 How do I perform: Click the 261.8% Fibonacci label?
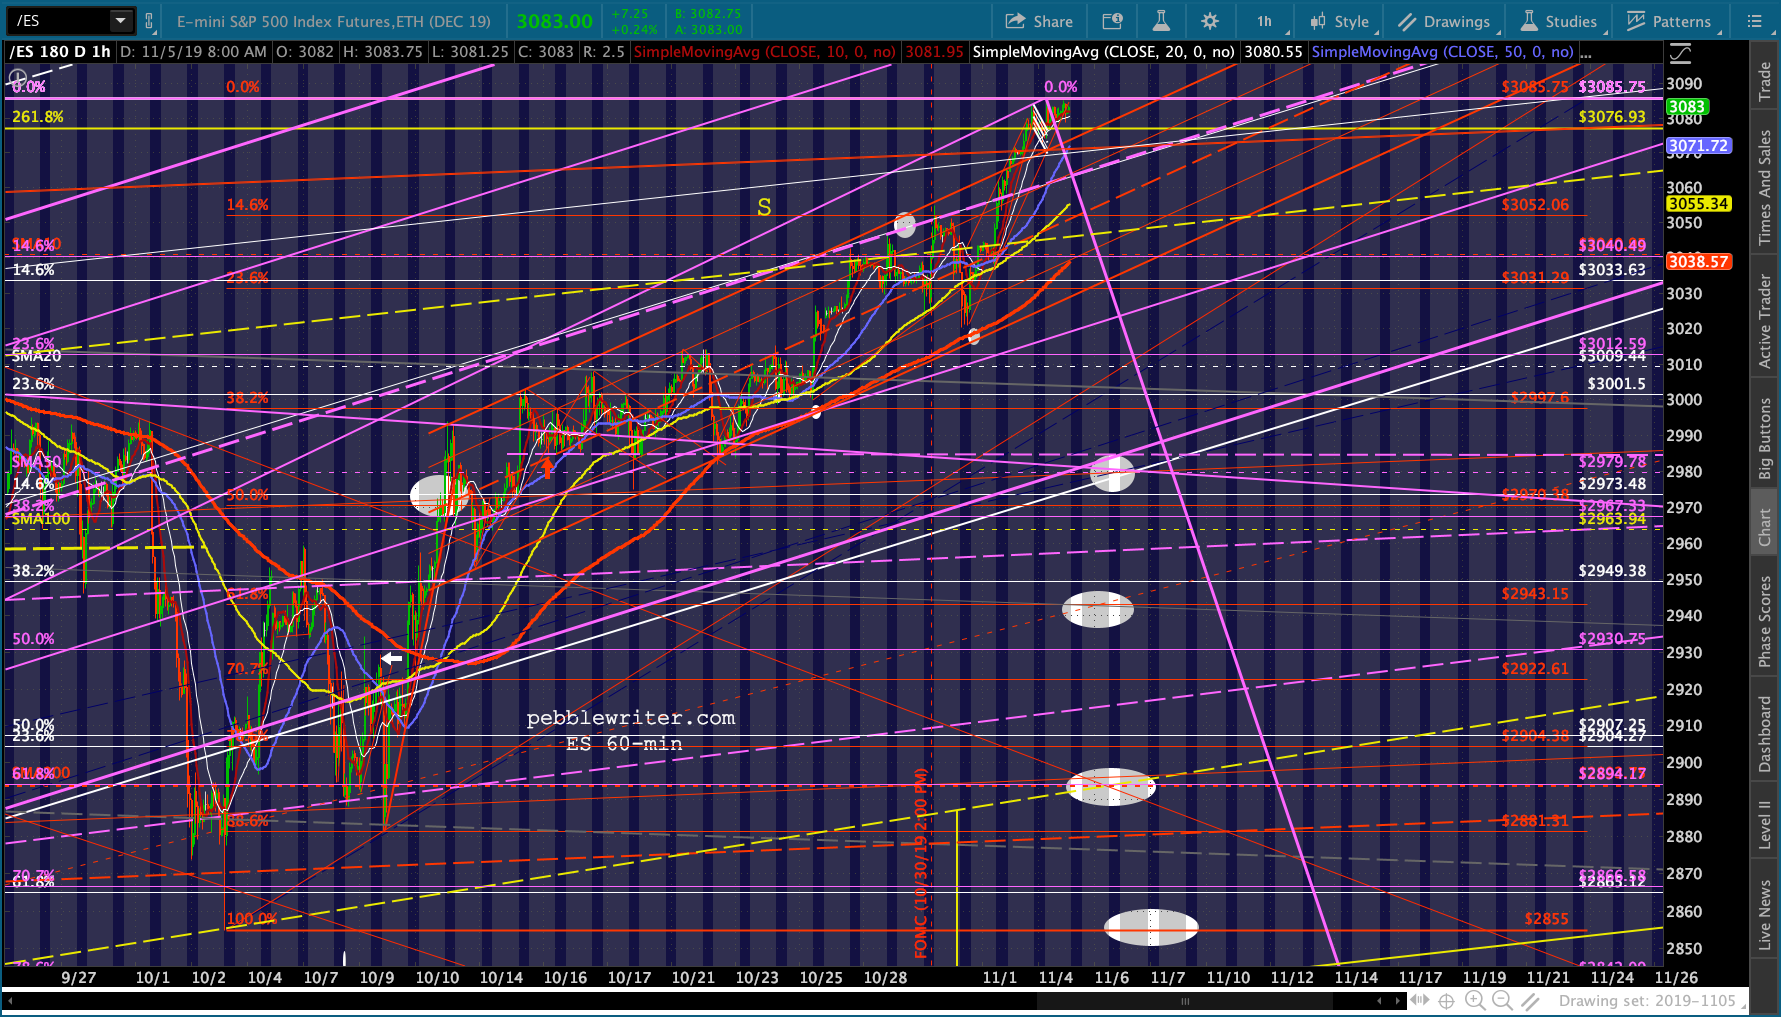tap(38, 117)
